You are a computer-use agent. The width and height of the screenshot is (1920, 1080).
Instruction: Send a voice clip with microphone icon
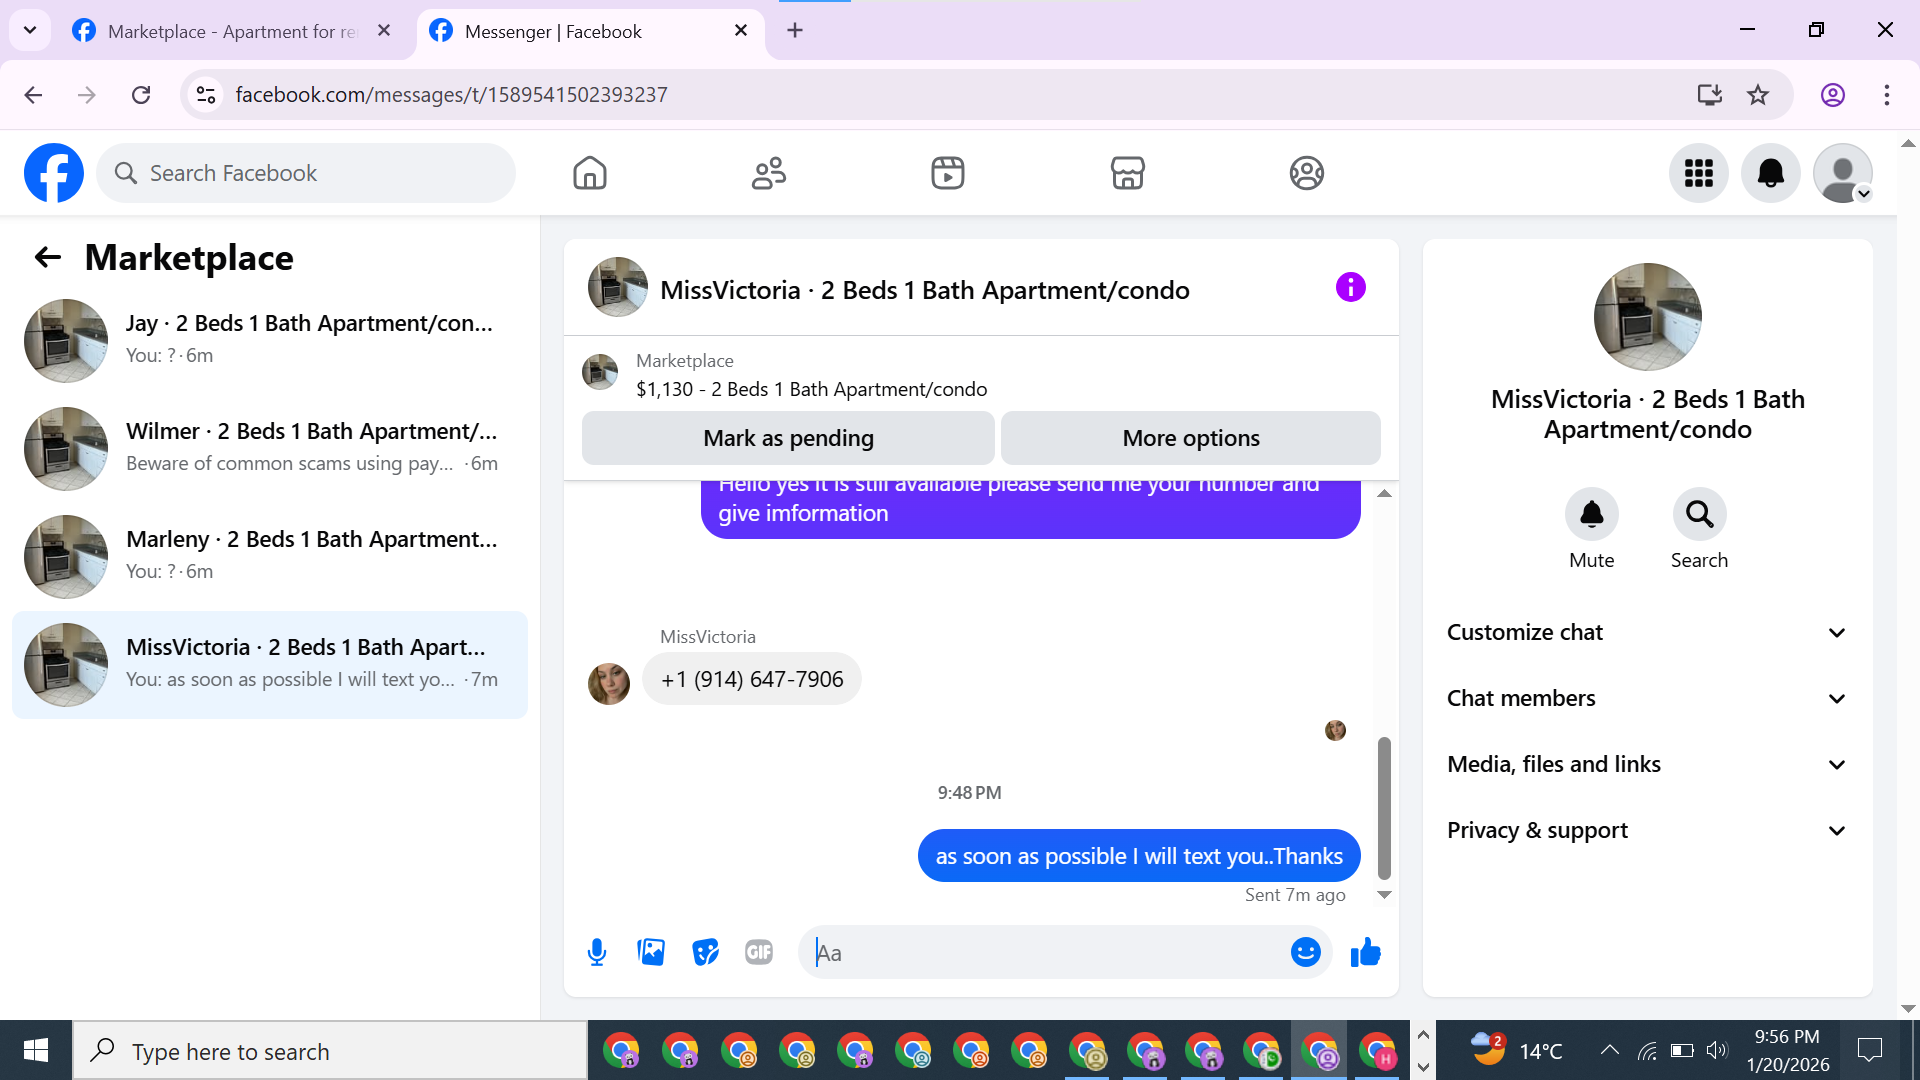[x=597, y=952]
